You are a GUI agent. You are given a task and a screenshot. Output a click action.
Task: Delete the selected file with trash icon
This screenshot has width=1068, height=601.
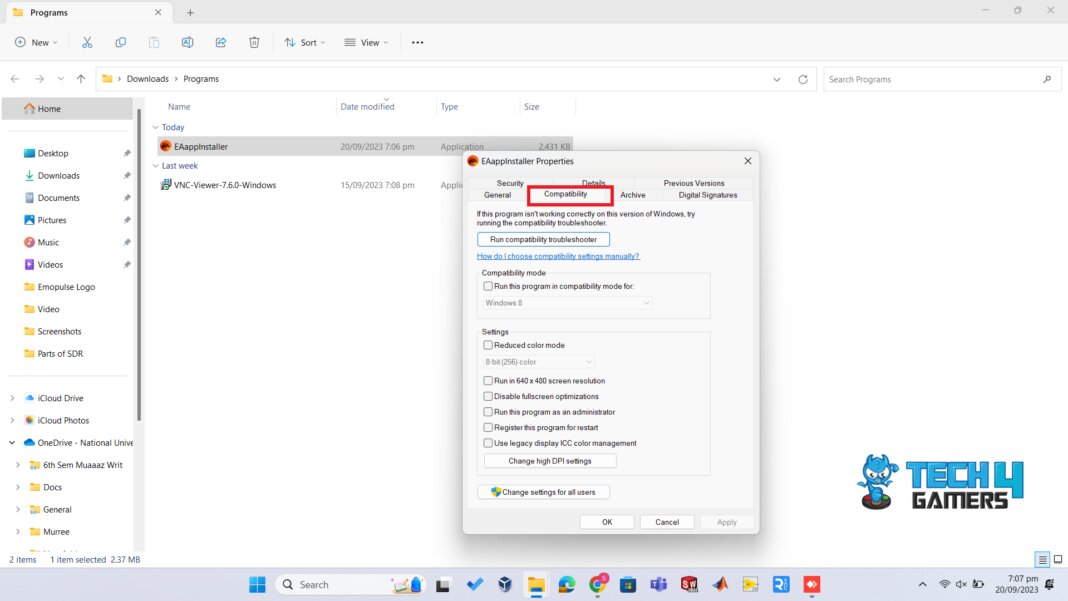point(254,42)
